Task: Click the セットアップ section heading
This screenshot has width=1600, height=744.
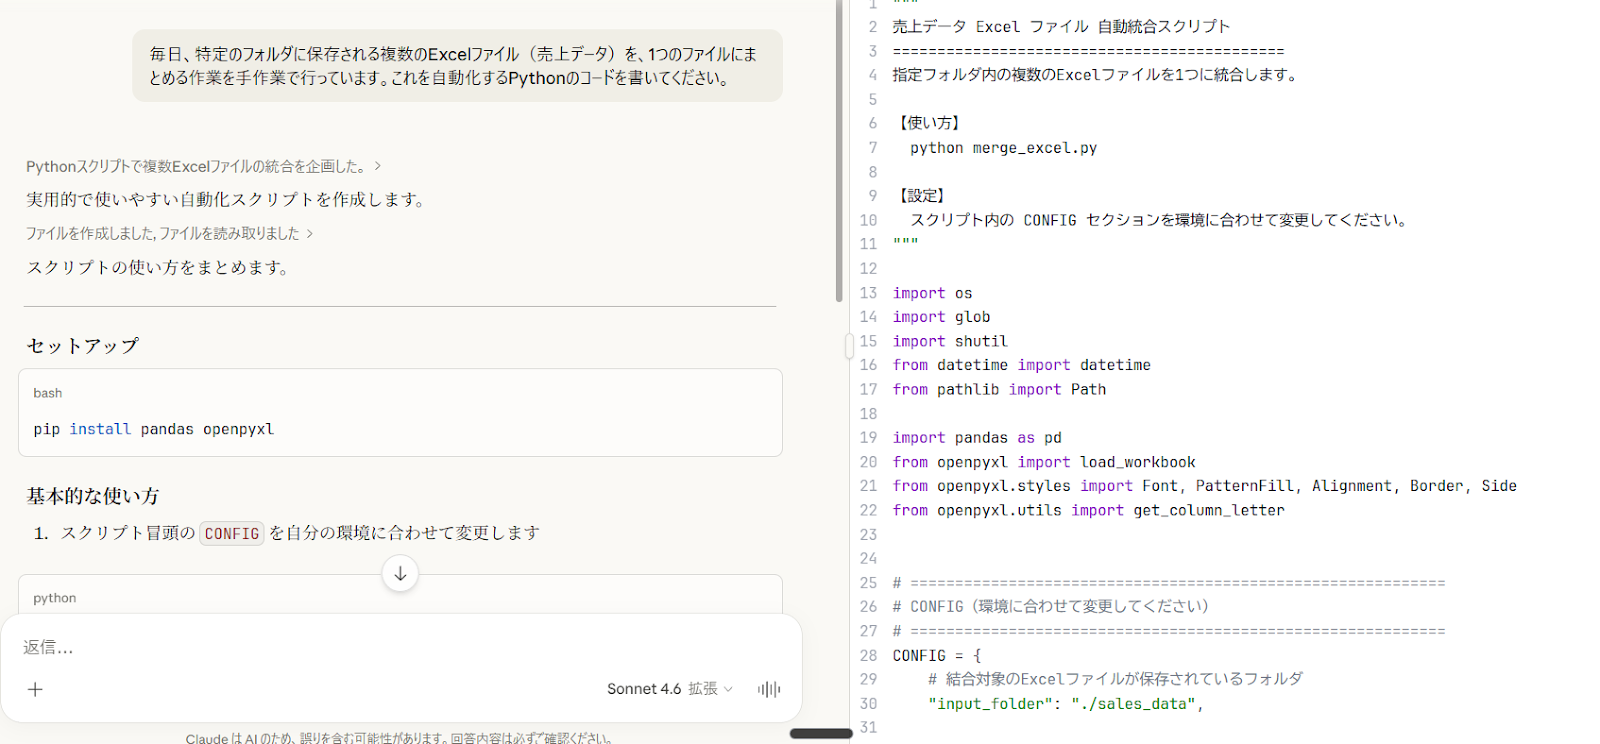Action: click(x=83, y=346)
